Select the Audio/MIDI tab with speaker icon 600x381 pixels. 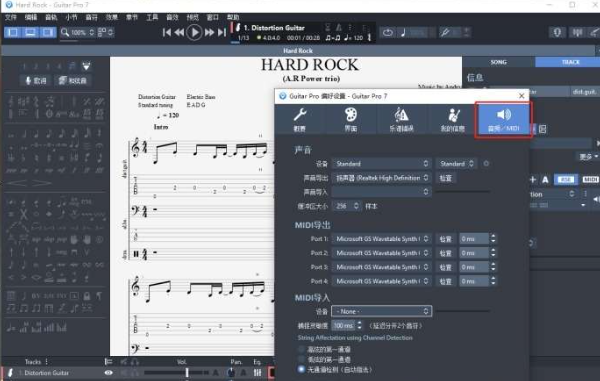click(x=503, y=119)
